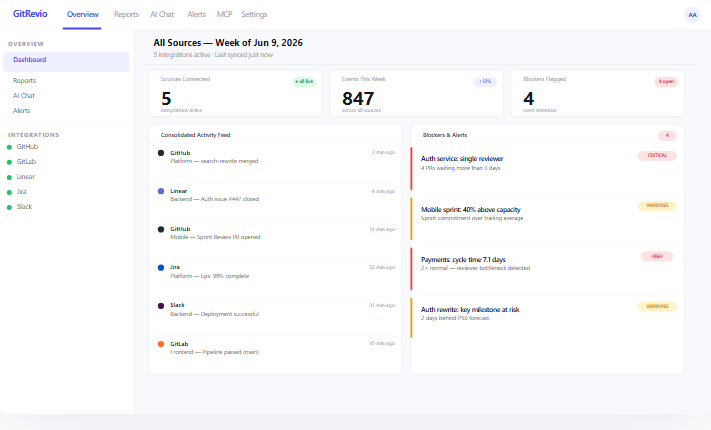Open the MCP tab
This screenshot has width=711, height=430.
pos(224,15)
